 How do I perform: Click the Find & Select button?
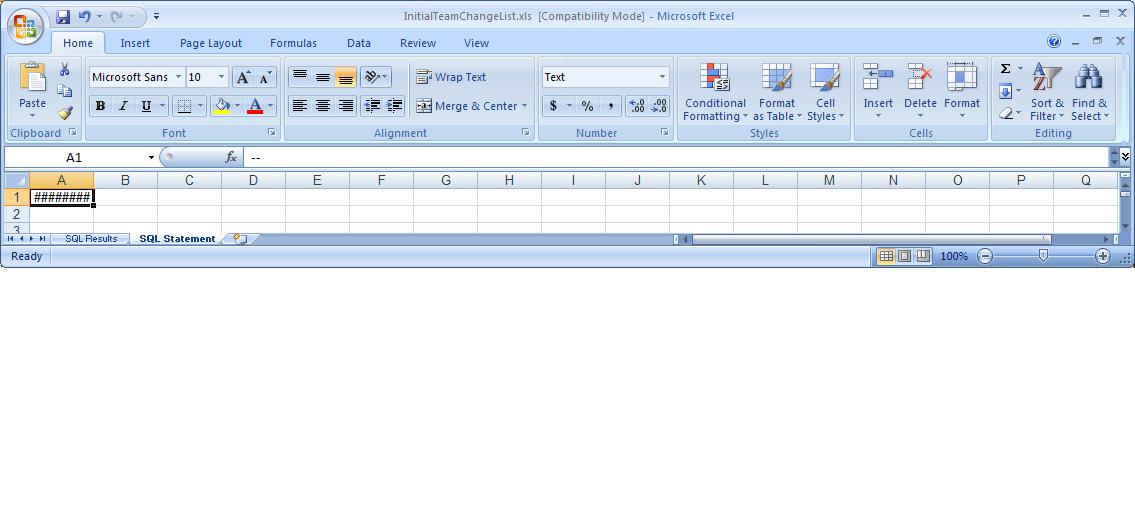1089,93
